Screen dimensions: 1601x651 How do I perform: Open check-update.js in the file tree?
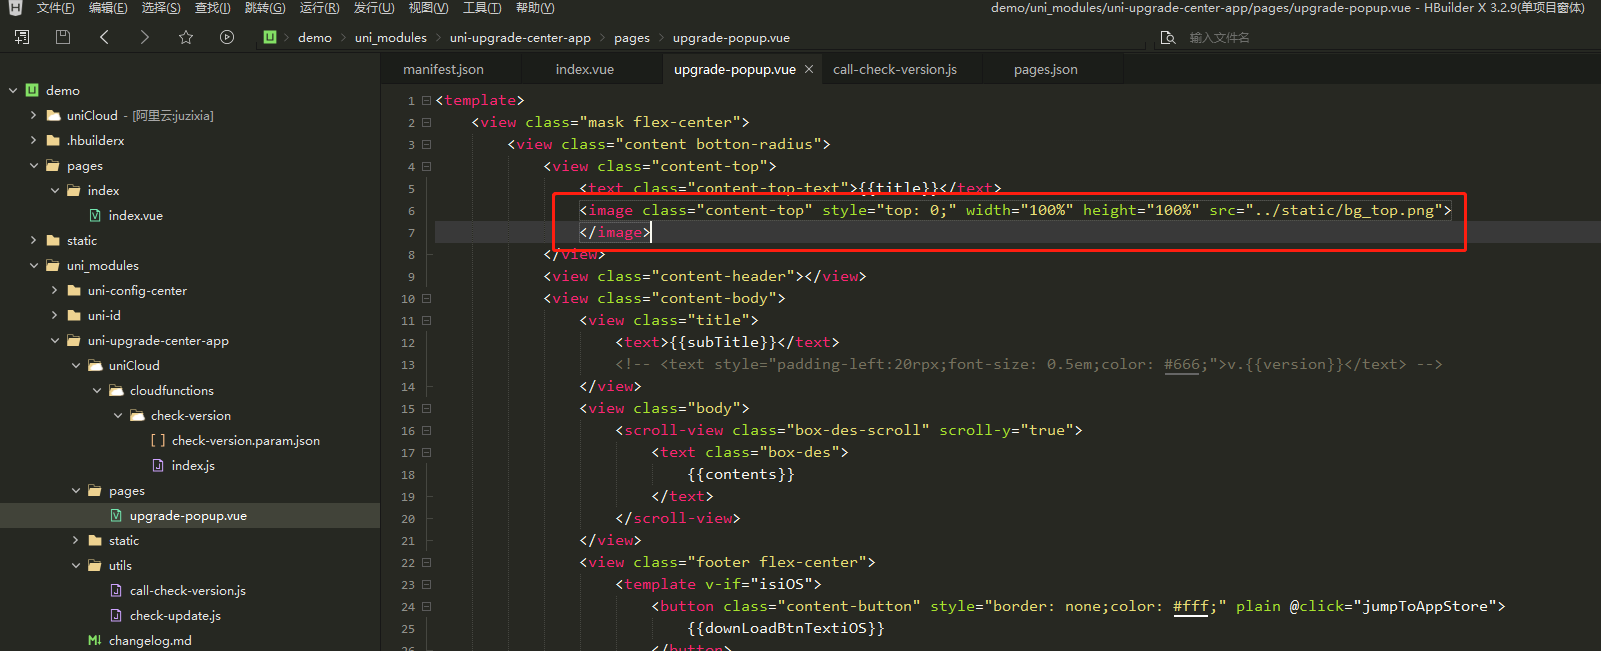click(x=175, y=616)
